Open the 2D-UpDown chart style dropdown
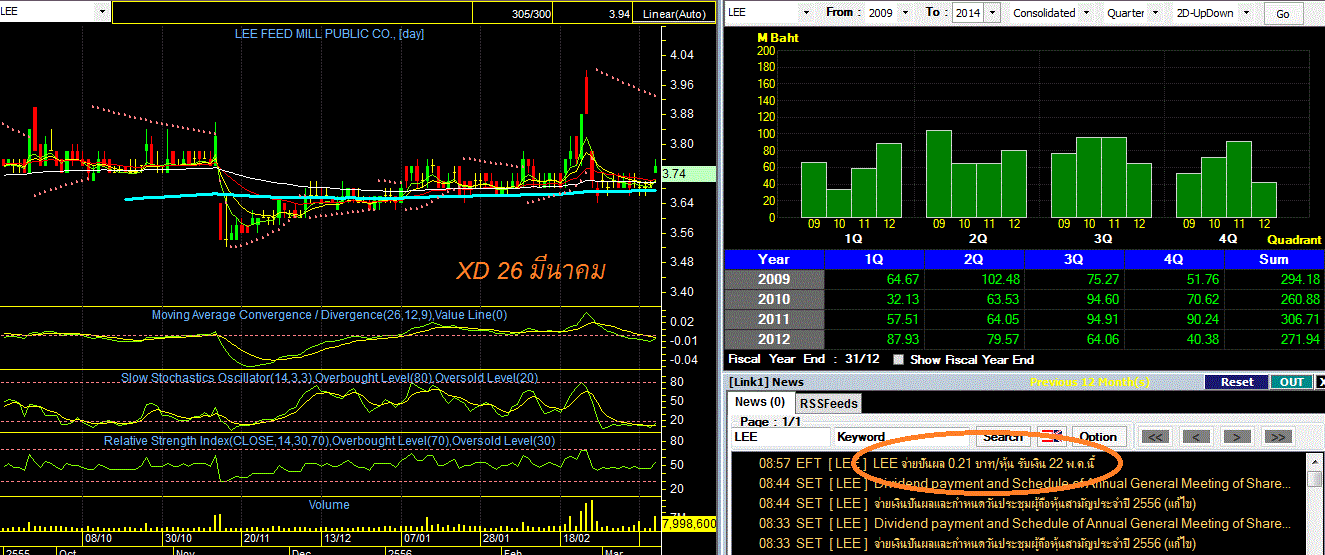Viewport: 1325px width, 555px height. [x=1246, y=12]
